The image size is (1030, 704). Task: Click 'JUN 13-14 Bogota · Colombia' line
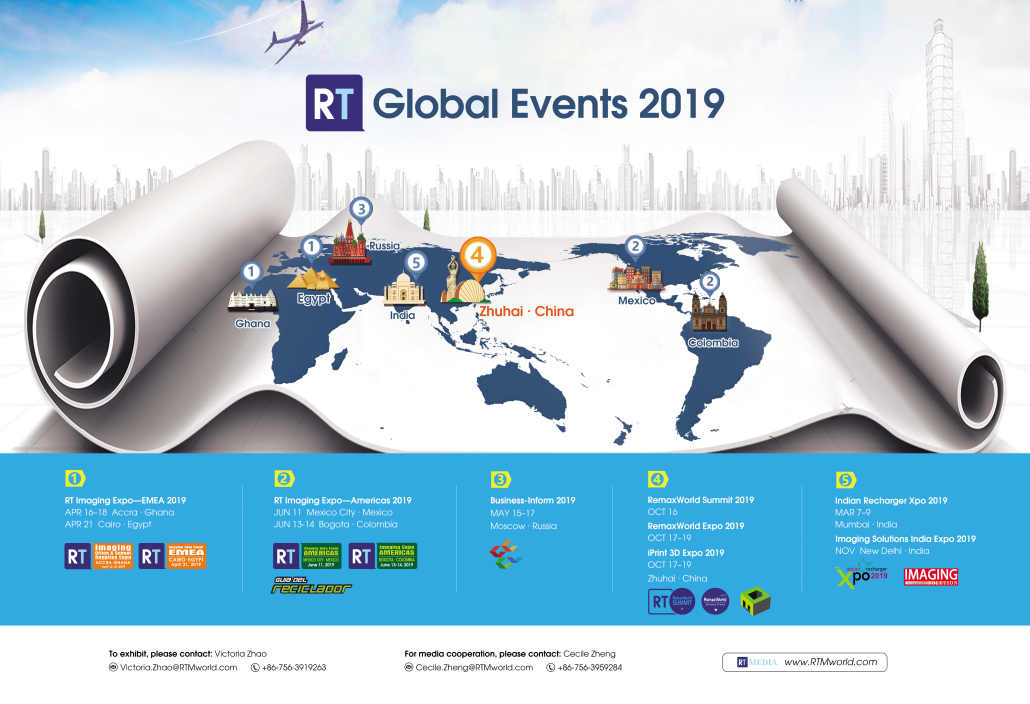point(336,525)
